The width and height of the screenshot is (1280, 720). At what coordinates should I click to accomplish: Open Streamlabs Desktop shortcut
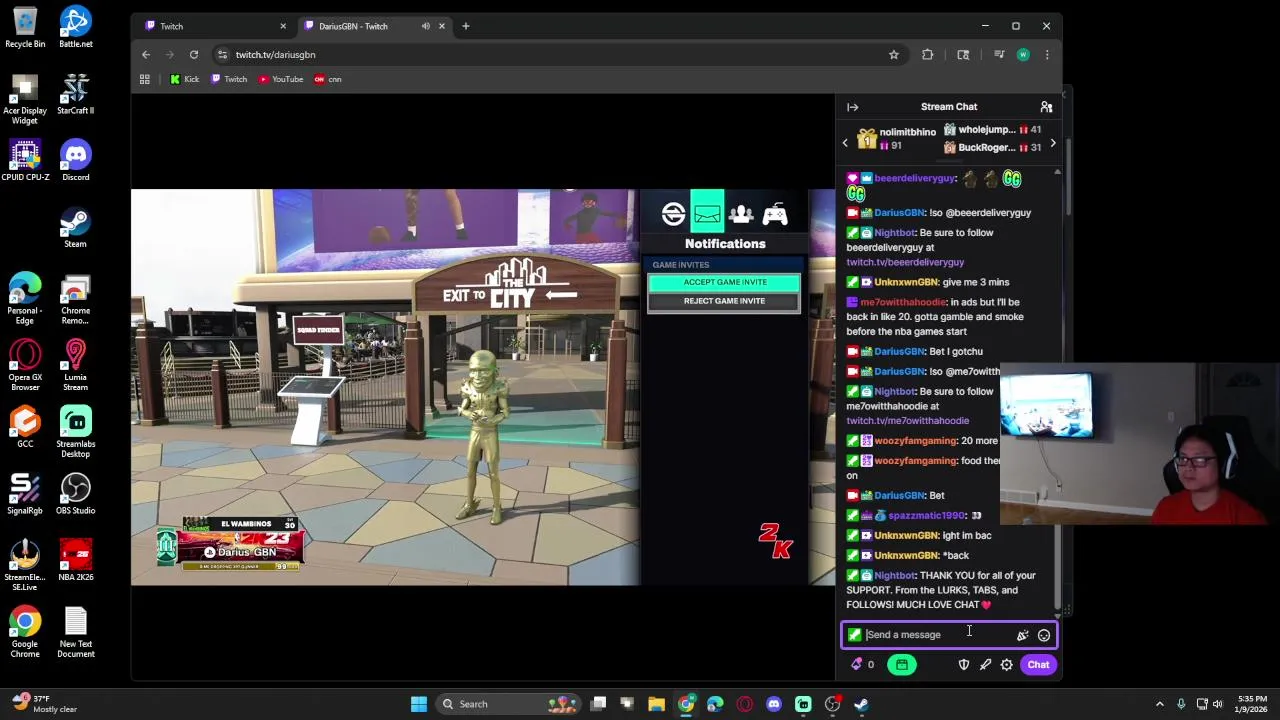click(x=75, y=432)
